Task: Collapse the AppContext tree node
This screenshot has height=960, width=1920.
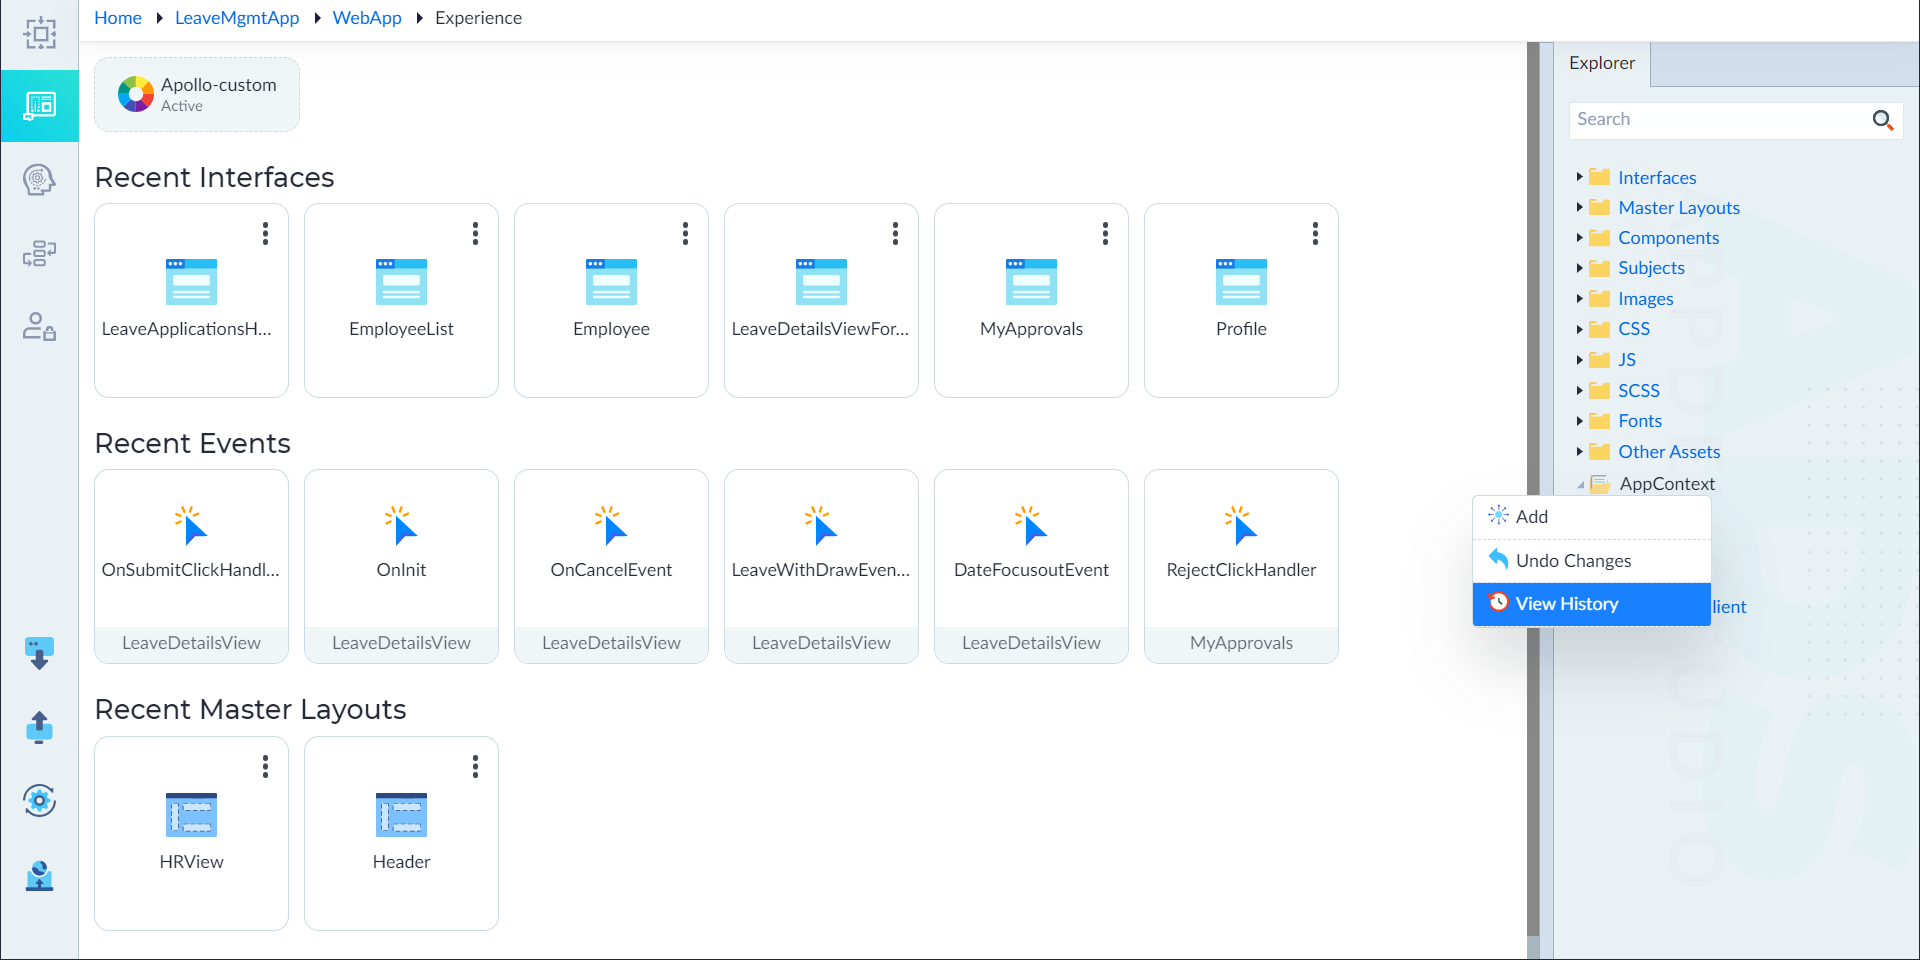Action: [x=1580, y=484]
